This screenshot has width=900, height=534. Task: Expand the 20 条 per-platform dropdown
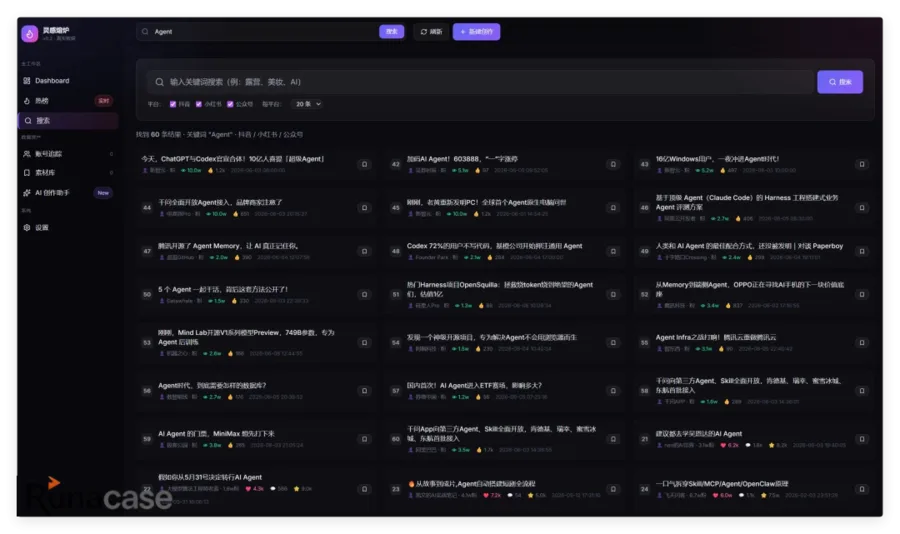click(x=308, y=104)
